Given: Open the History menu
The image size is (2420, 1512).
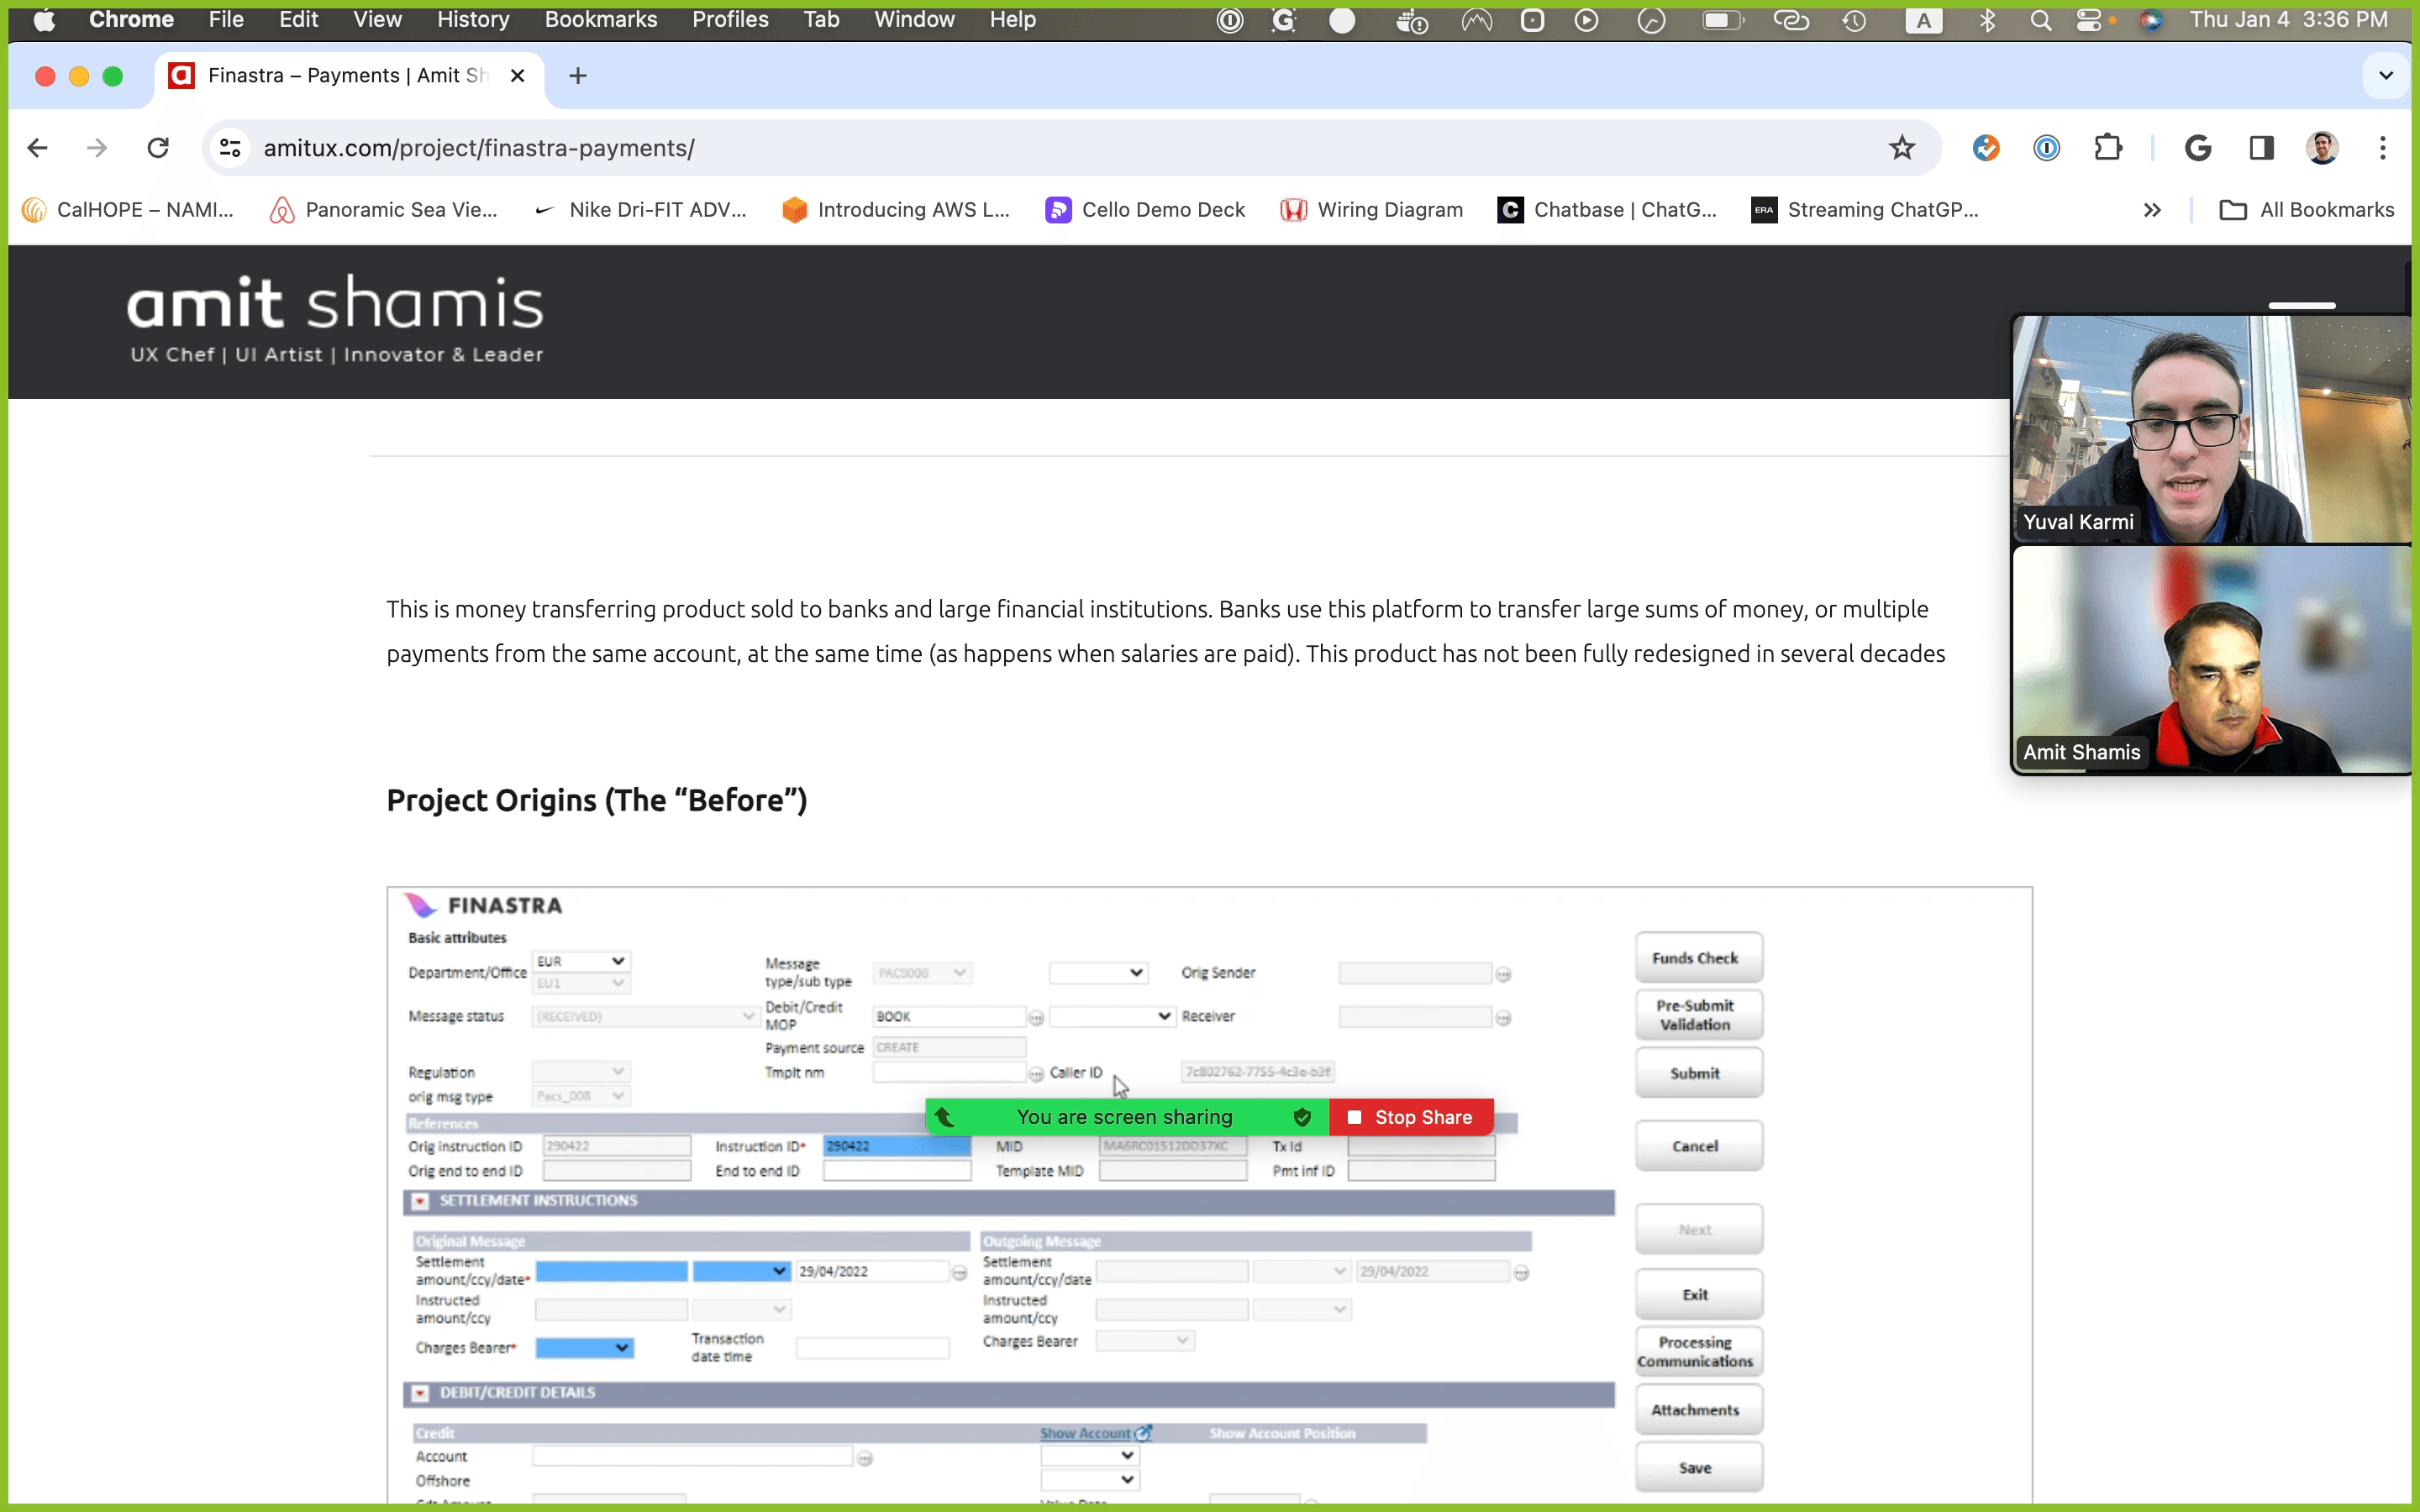Looking at the screenshot, I should coord(473,20).
